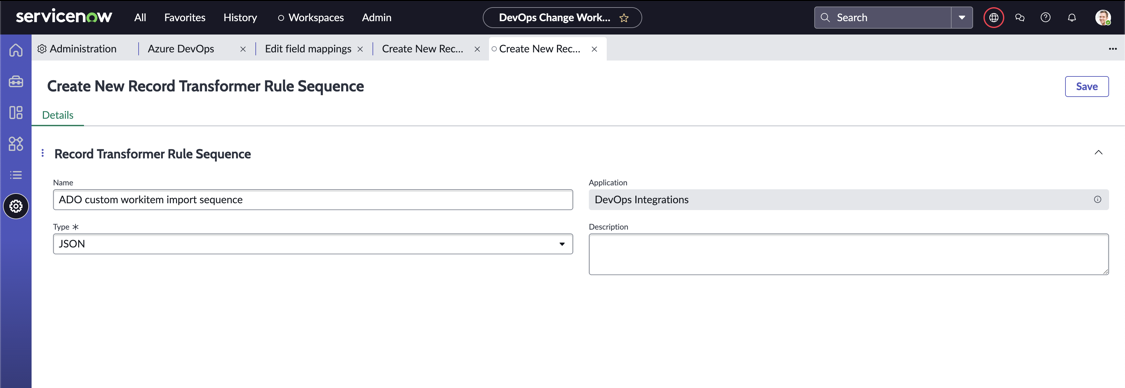Viewport: 1125px width, 388px height.
Task: Star the DevOps Change Workspace favorite
Action: click(623, 18)
